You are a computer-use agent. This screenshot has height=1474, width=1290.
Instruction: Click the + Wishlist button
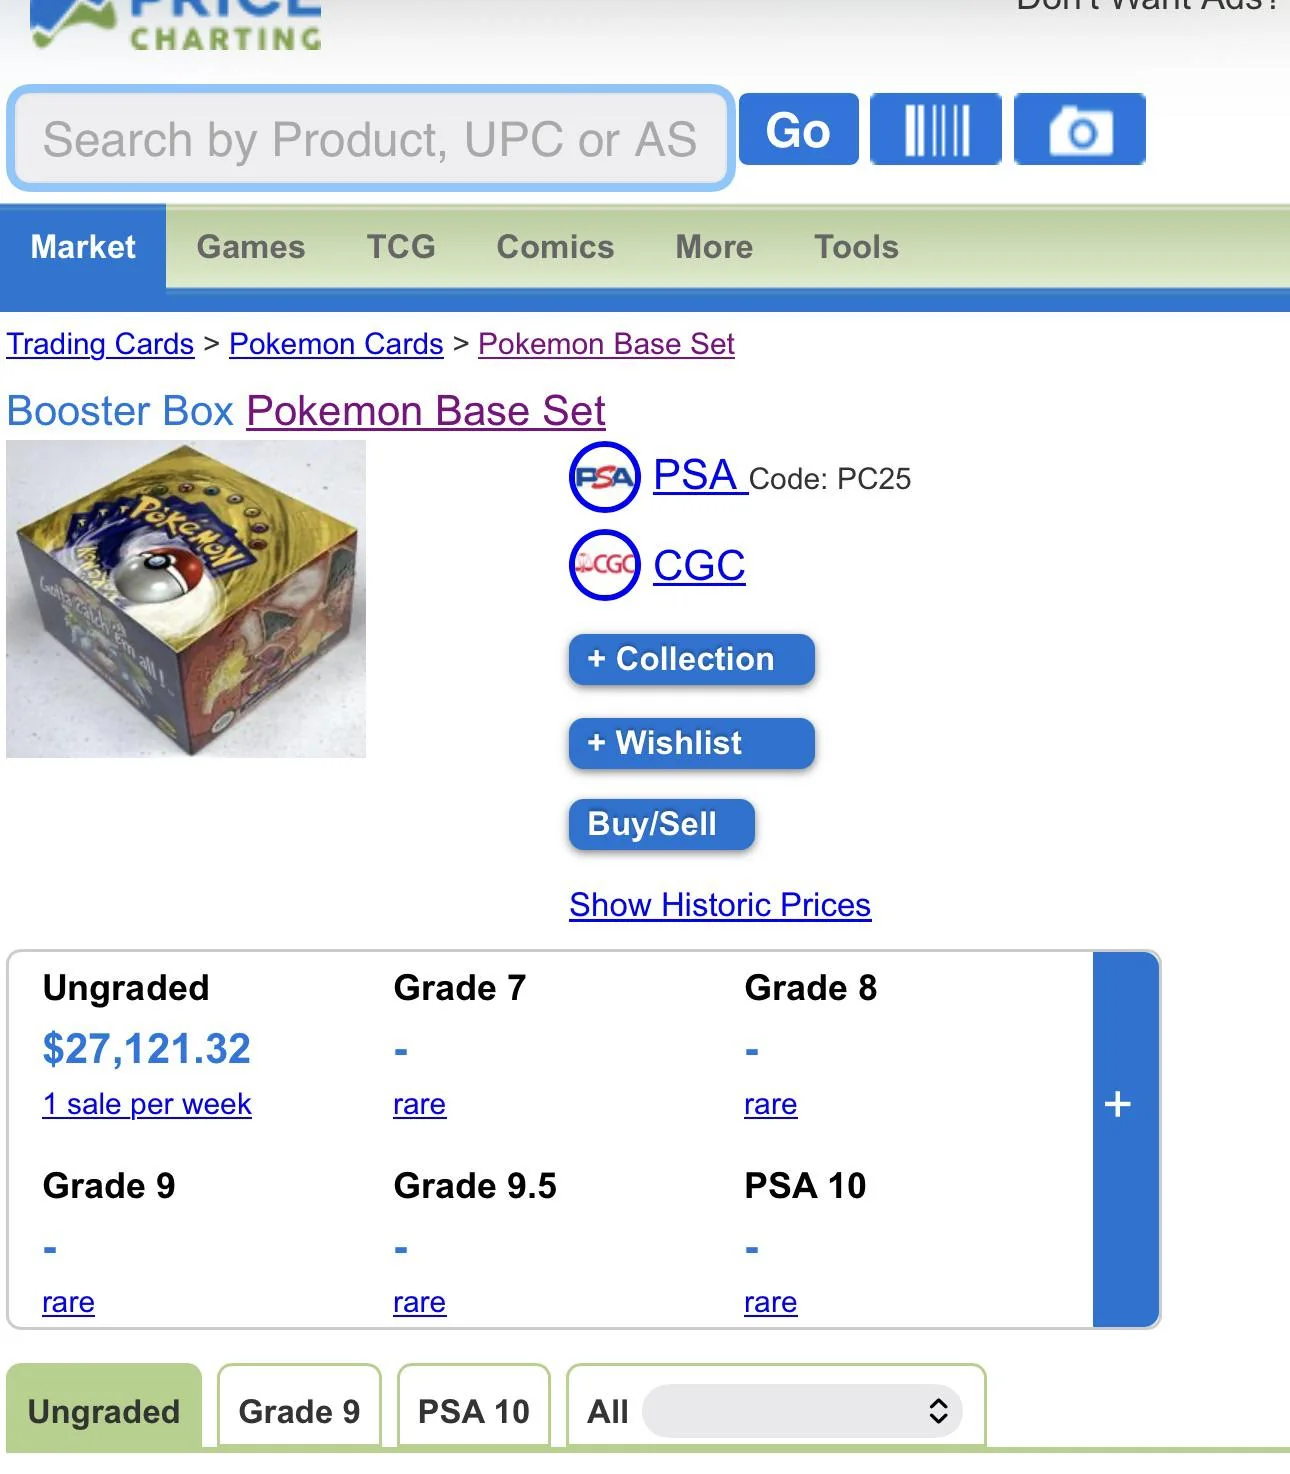(691, 743)
